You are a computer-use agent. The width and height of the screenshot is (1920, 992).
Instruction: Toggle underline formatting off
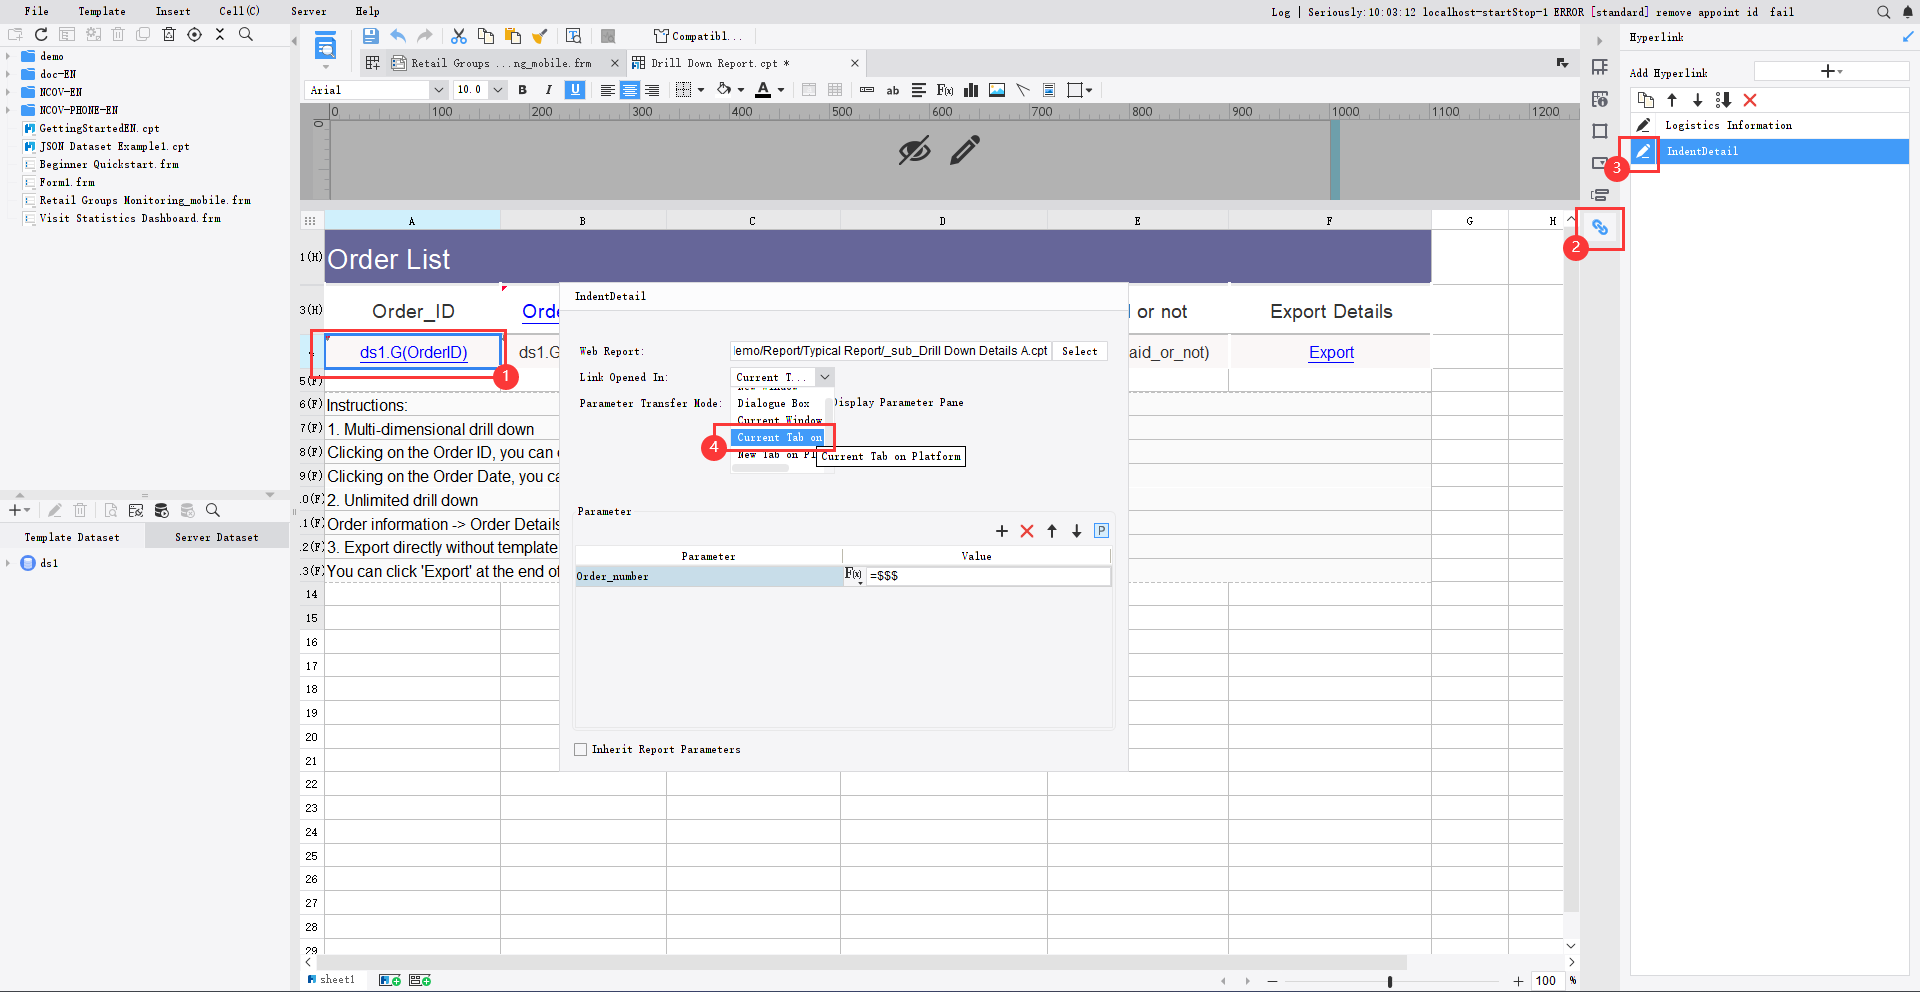pyautogui.click(x=575, y=90)
